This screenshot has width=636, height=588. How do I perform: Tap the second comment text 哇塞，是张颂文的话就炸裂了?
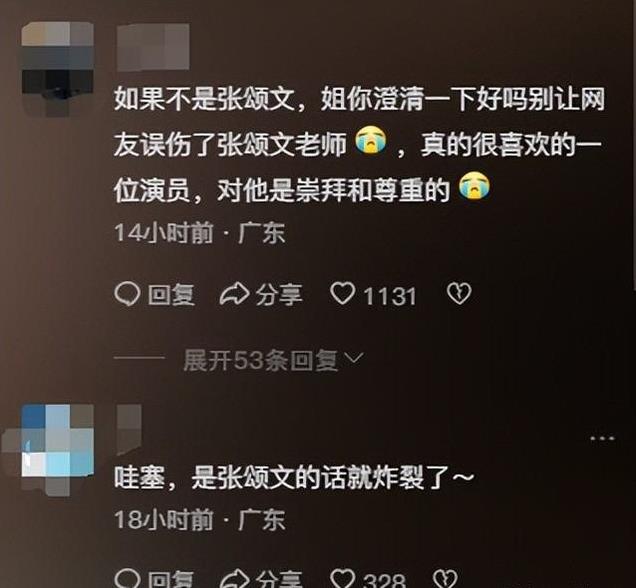point(294,477)
